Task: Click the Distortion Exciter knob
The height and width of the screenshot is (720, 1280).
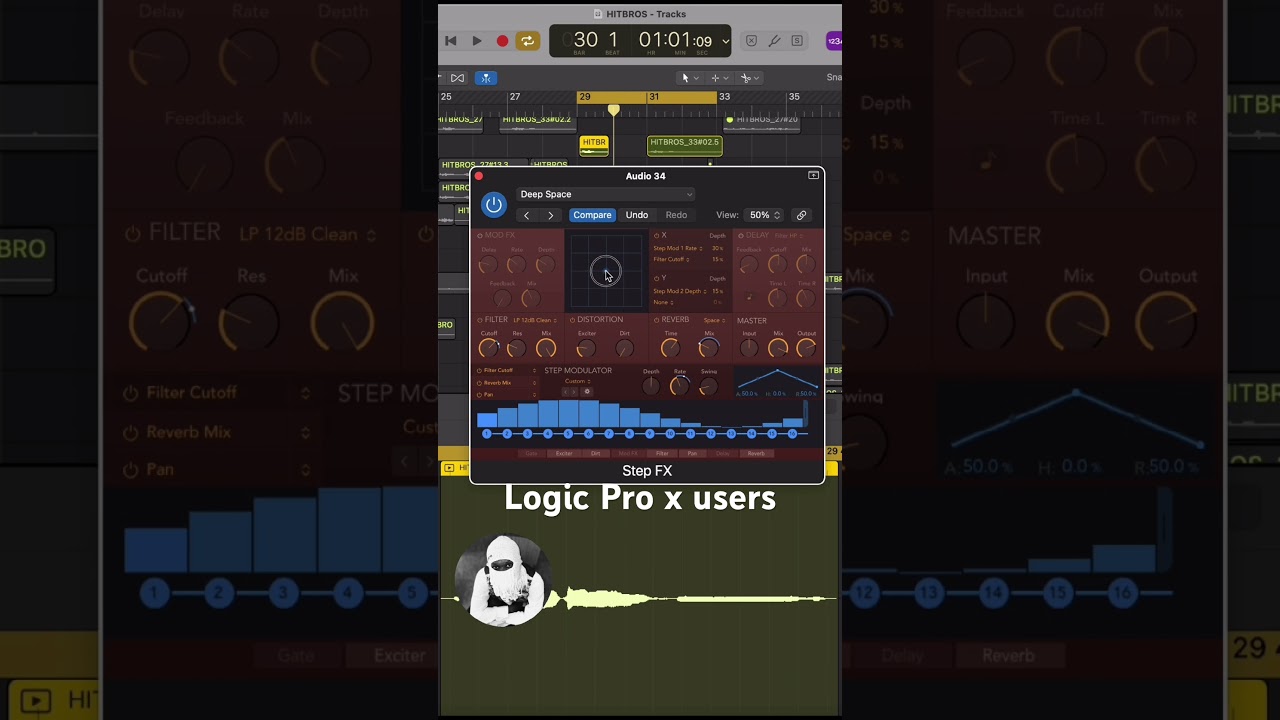Action: pyautogui.click(x=586, y=348)
